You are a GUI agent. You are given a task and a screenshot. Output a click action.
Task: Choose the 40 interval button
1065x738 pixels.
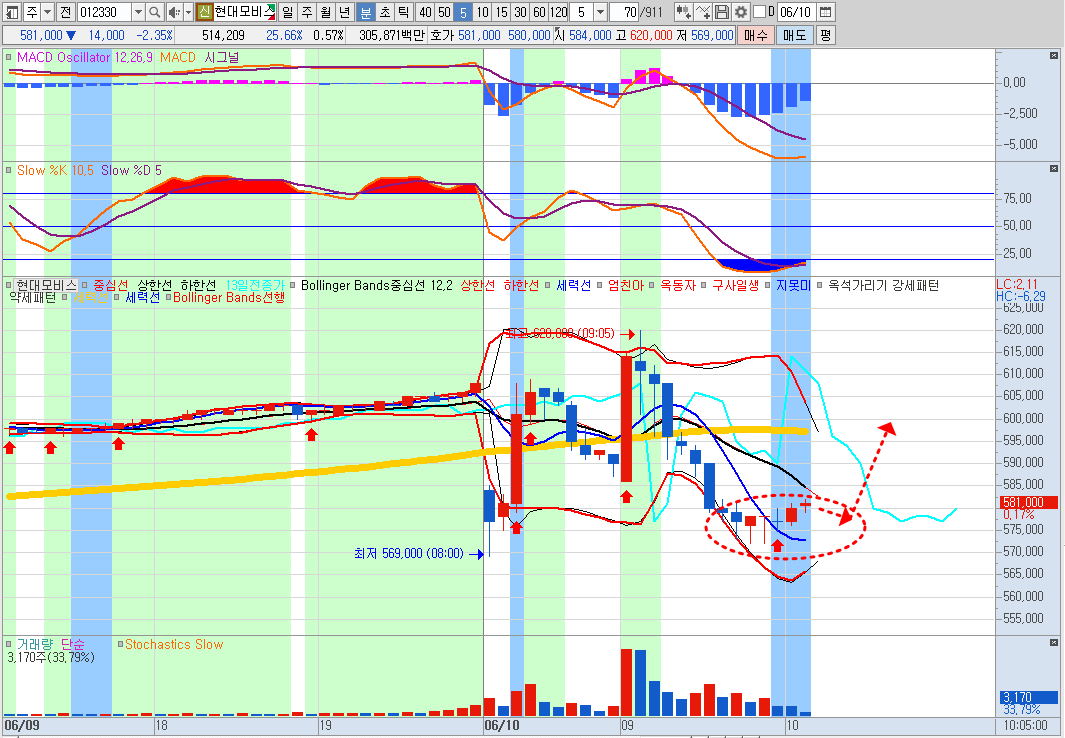(x=425, y=12)
